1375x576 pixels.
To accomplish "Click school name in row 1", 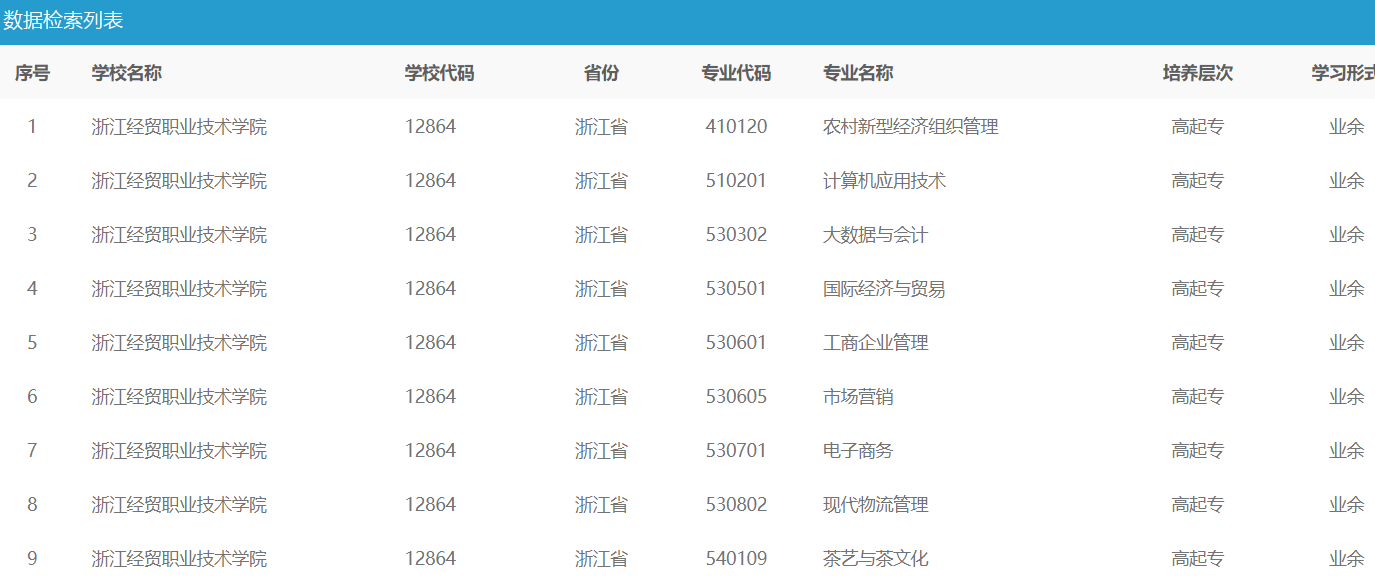I will click(x=179, y=127).
